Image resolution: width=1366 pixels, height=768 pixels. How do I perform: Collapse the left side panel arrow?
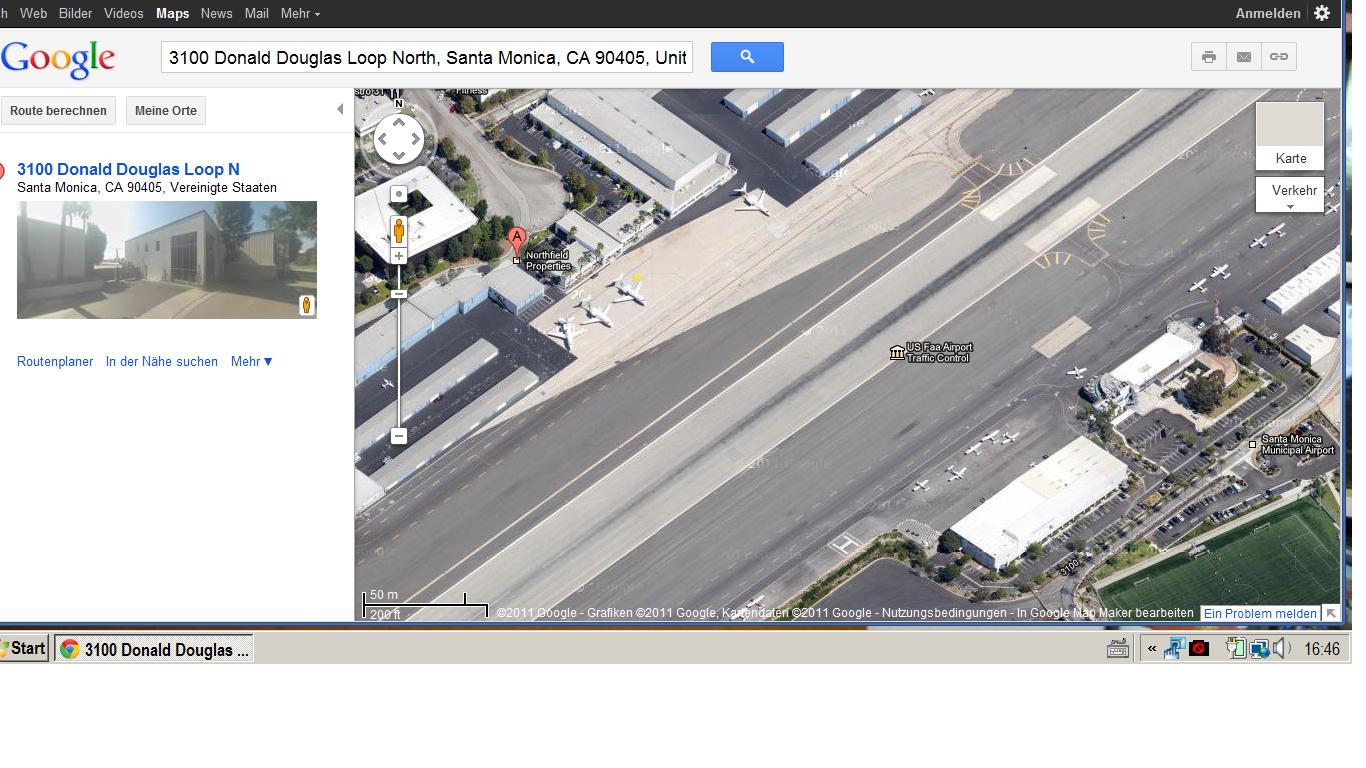pos(339,109)
